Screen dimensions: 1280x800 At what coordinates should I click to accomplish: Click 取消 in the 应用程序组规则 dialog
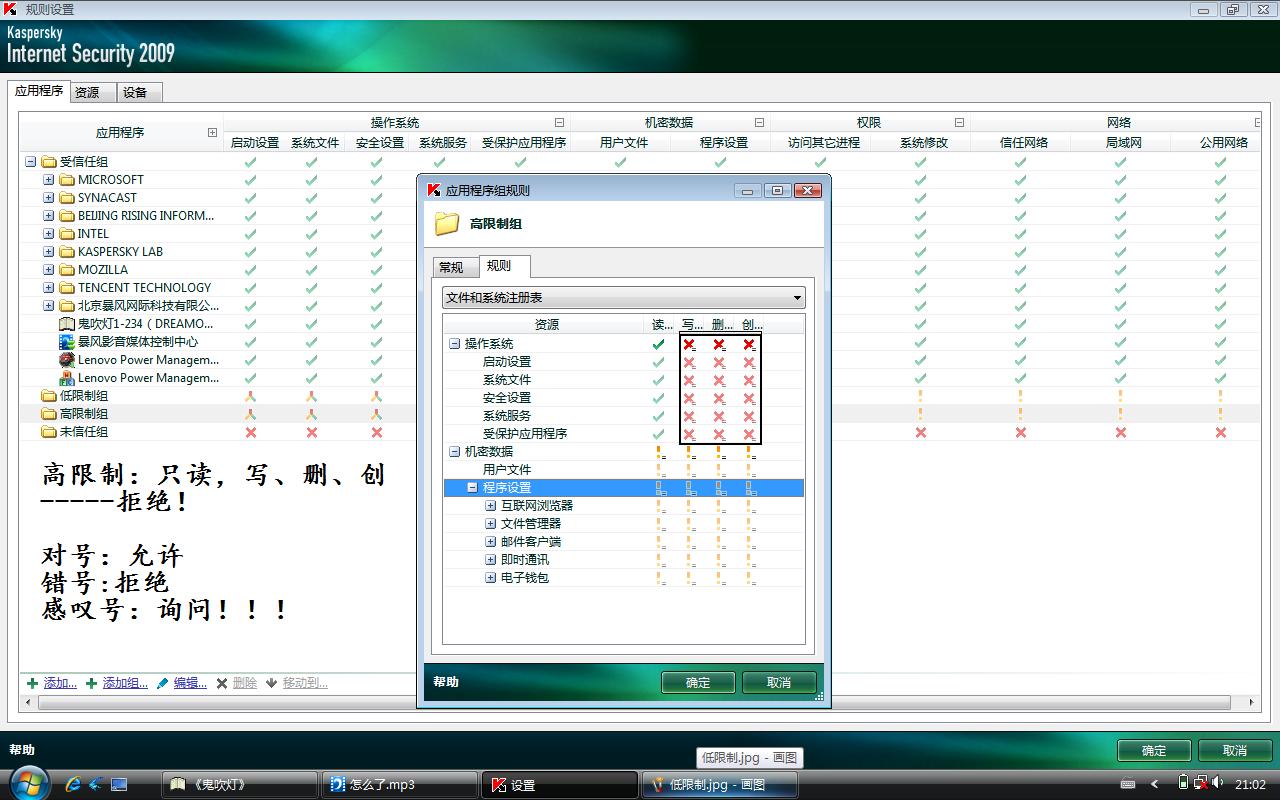tap(779, 683)
